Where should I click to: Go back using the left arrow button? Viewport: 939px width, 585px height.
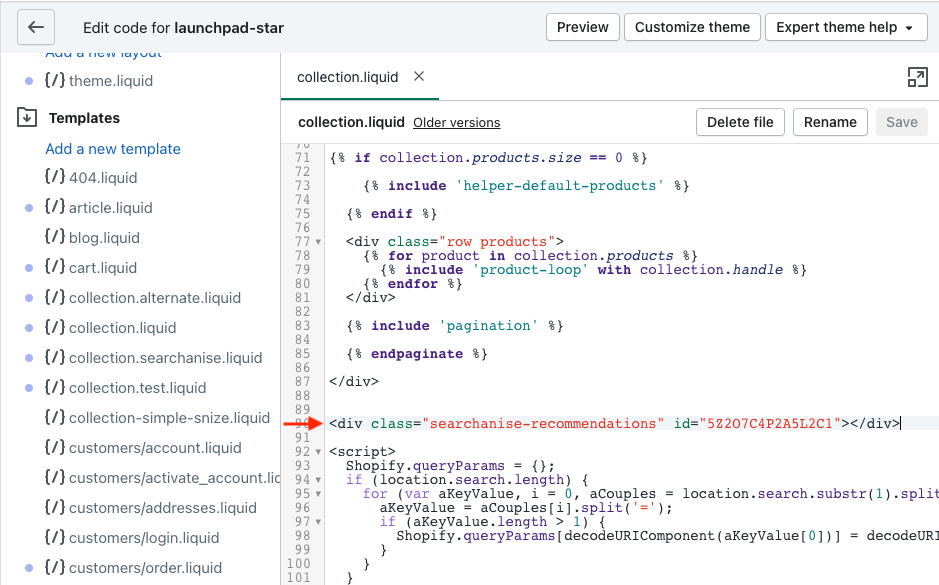(x=36, y=28)
